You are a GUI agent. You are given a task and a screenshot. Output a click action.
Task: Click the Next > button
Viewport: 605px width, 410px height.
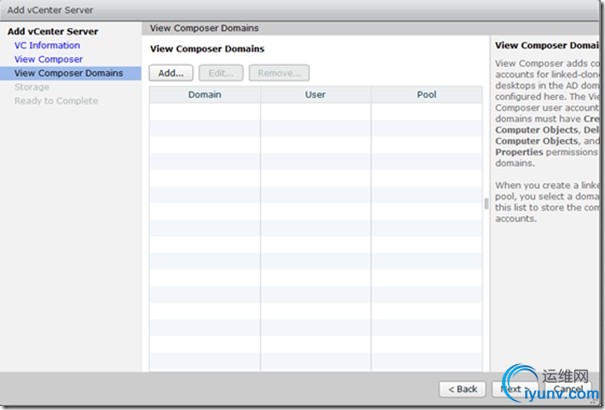515,389
